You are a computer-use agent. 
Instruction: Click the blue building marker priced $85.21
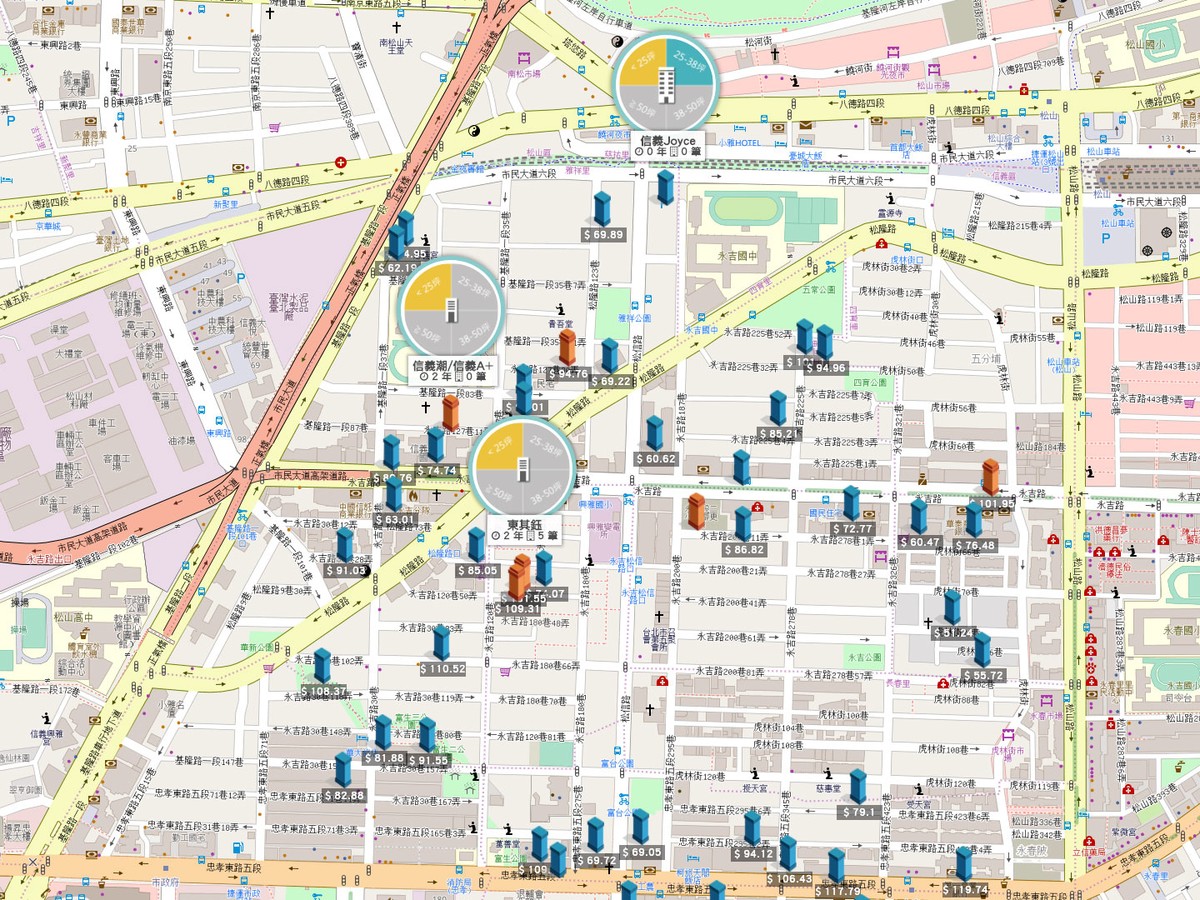pyautogui.click(x=778, y=409)
